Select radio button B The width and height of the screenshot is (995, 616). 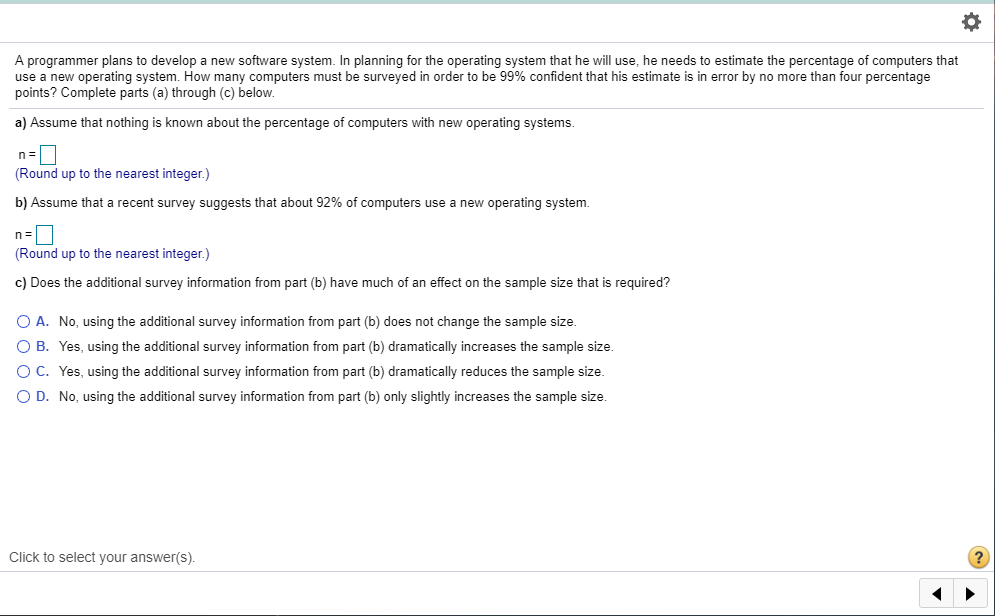point(22,346)
